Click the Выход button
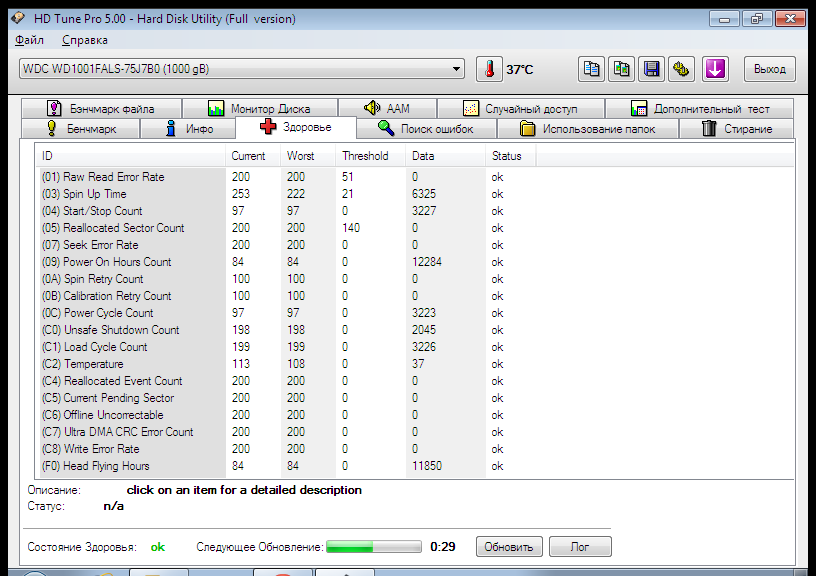Image resolution: width=816 pixels, height=576 pixels. point(770,69)
